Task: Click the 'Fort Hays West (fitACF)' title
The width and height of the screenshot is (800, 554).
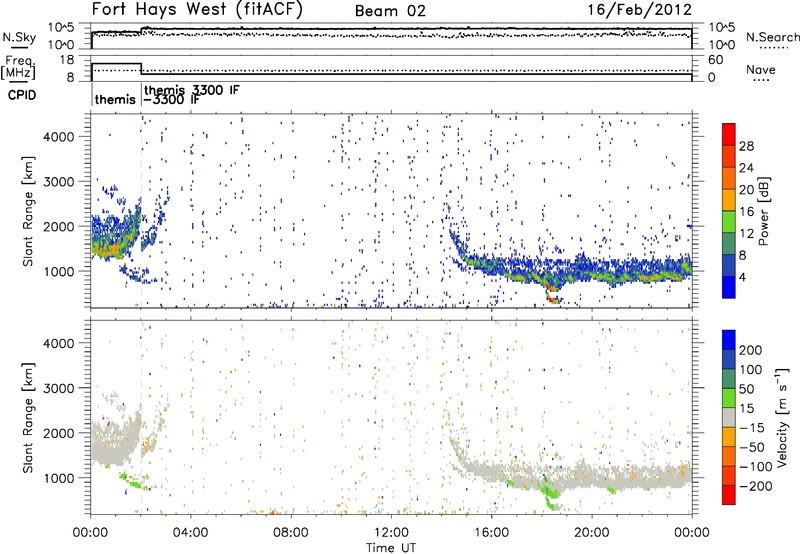Action: (197, 10)
